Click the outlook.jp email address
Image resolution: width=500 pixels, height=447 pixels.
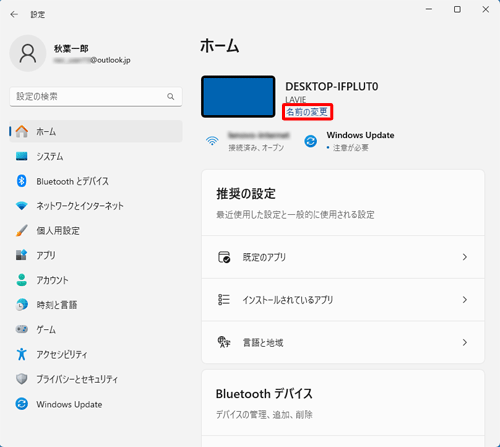point(92,60)
